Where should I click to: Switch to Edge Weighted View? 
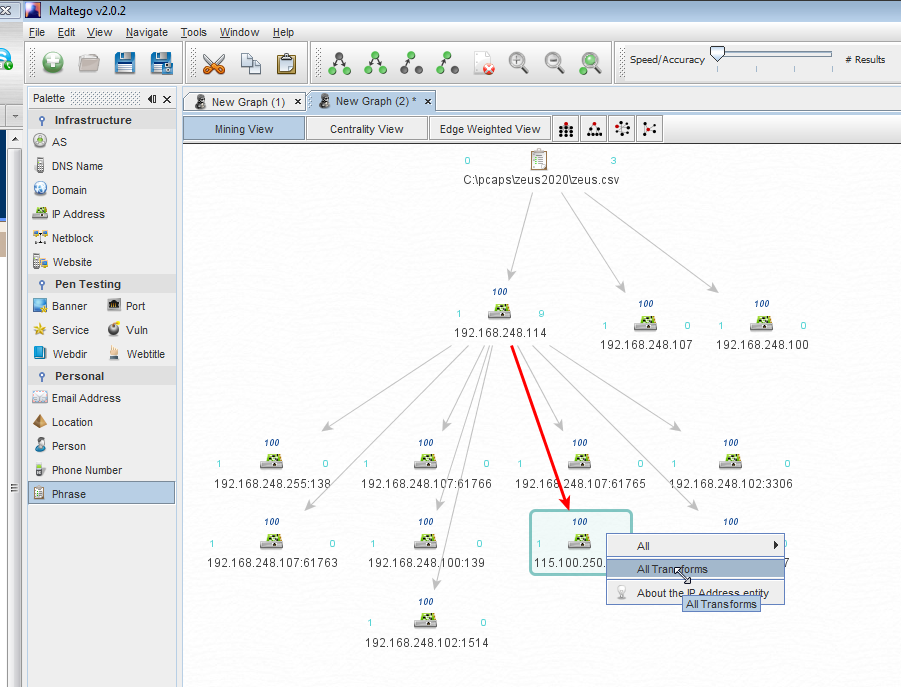pyautogui.click(x=490, y=129)
